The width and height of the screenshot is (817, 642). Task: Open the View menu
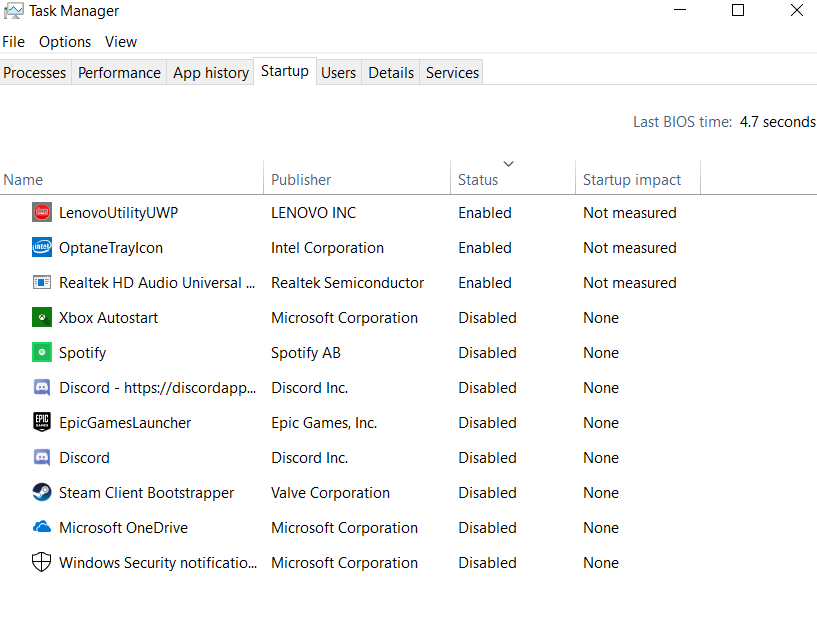[x=121, y=42]
